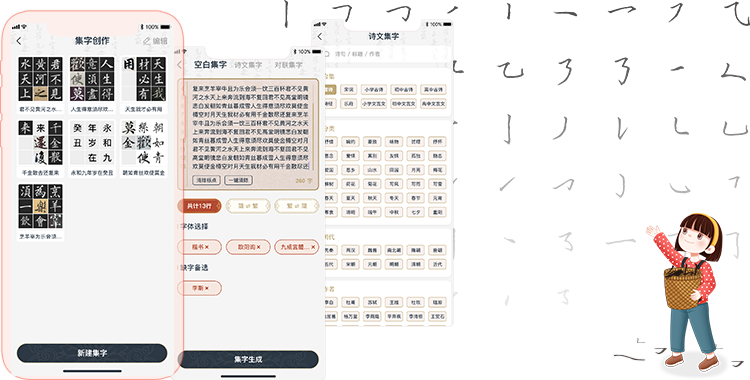Screen dimensions: 750x380
Task: Remove the 楷书 font tag
Action: (206, 247)
